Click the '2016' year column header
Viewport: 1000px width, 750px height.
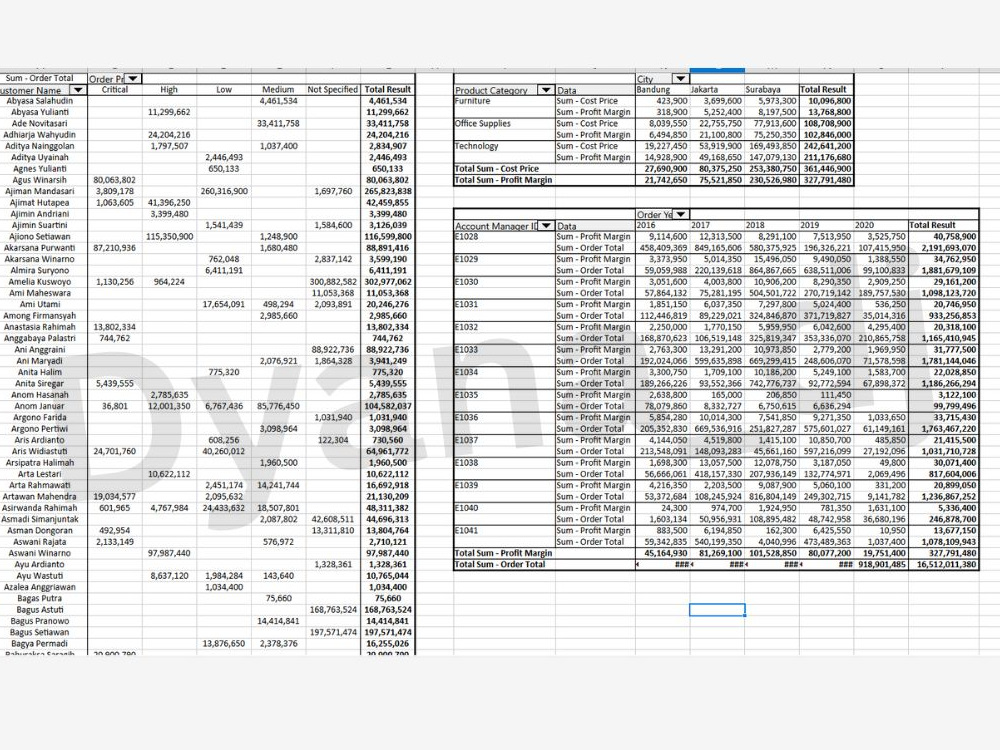pos(662,226)
